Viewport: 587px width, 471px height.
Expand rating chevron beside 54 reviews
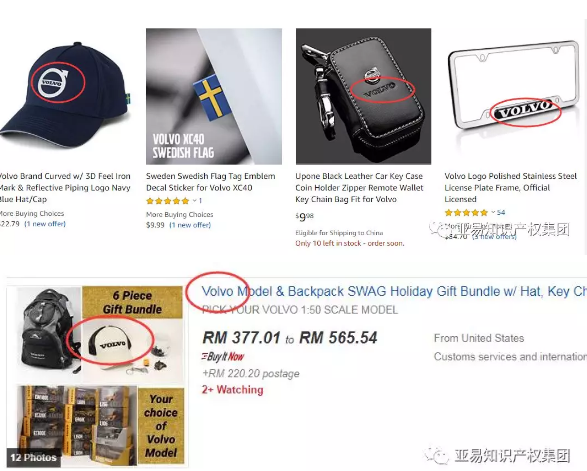493,213
